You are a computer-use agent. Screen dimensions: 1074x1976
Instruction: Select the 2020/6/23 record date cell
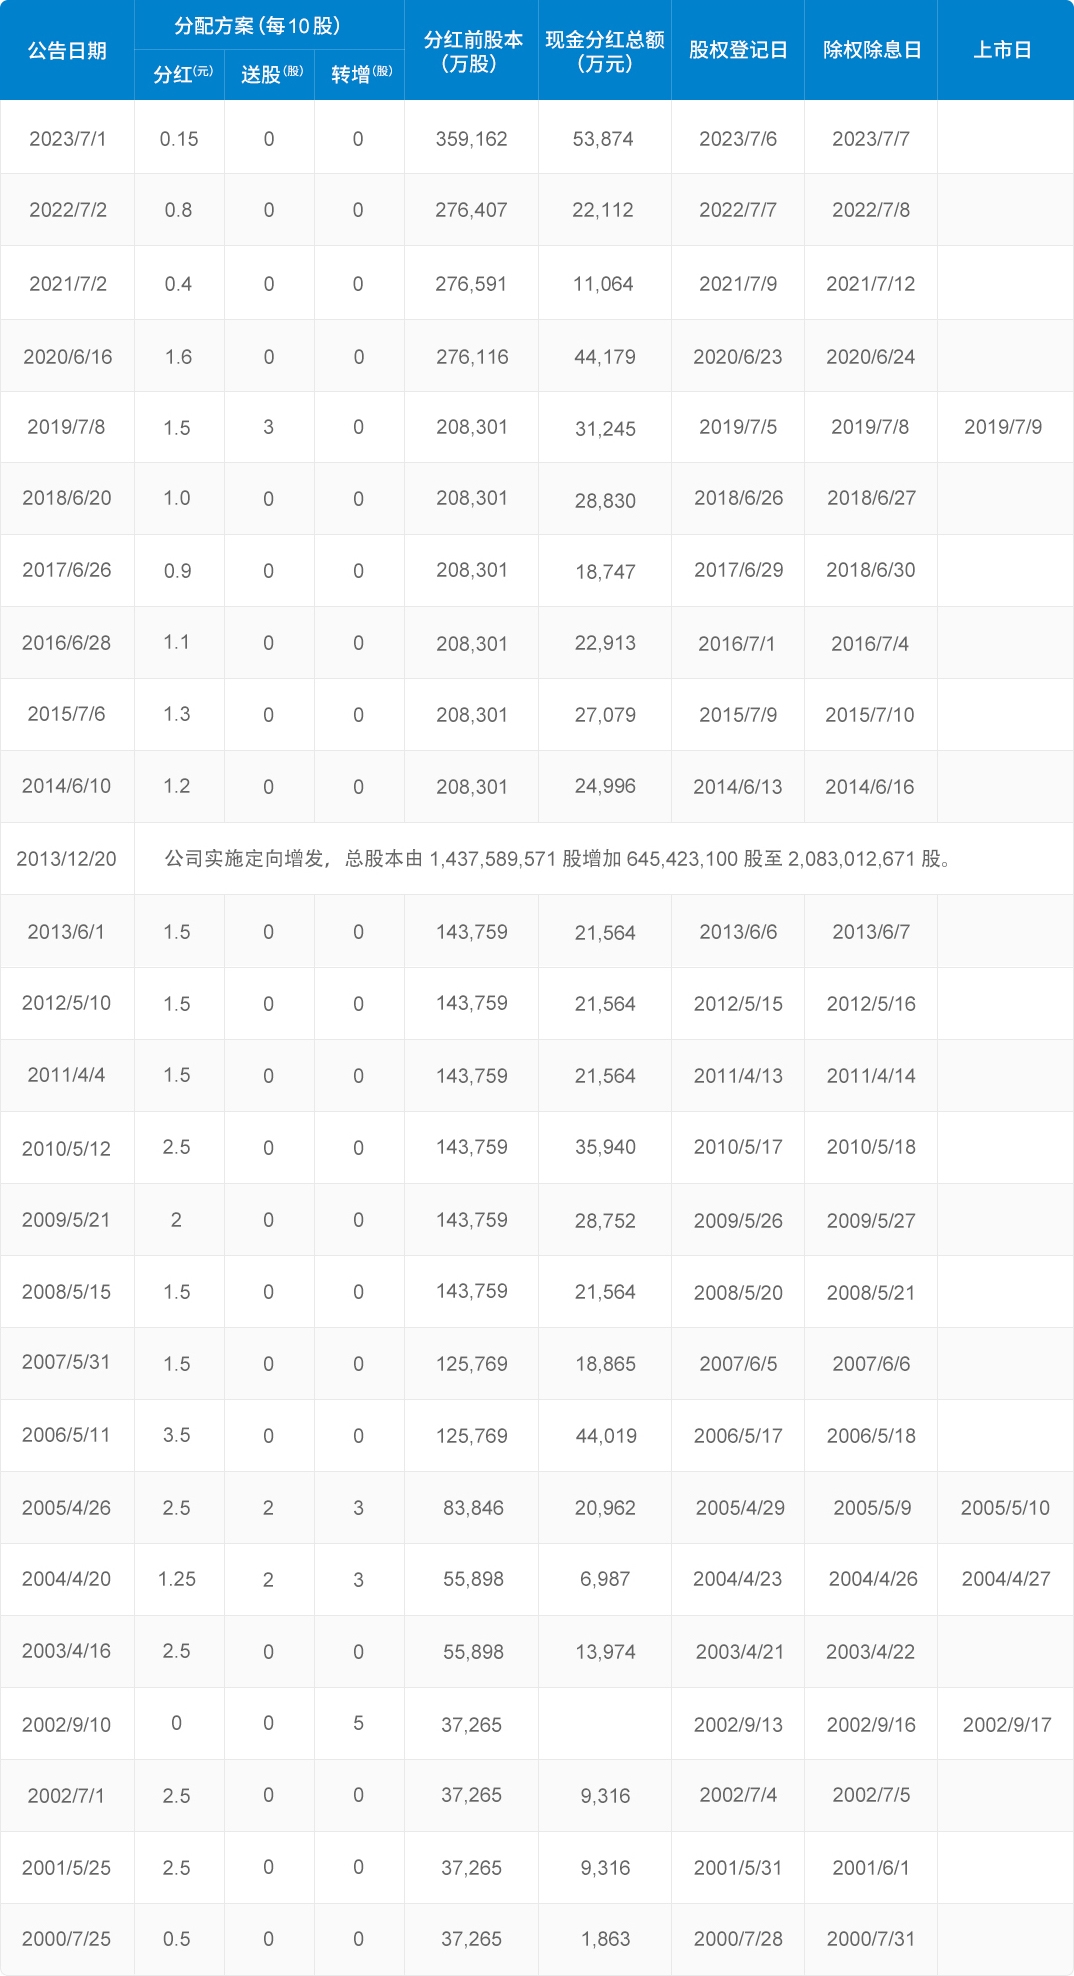[738, 357]
